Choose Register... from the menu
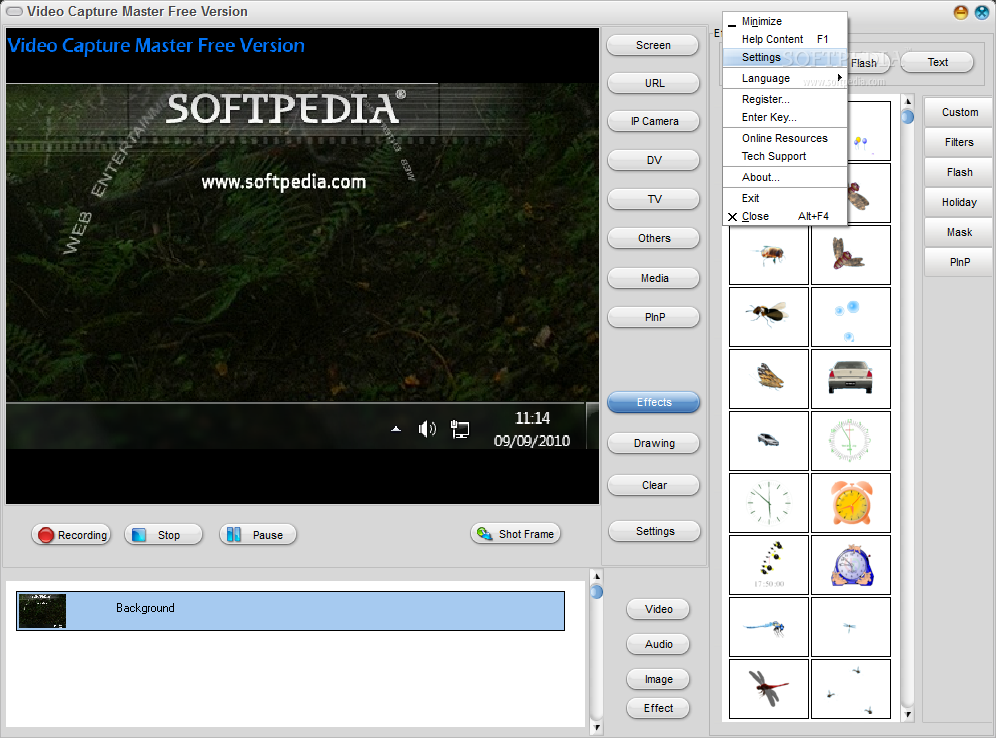The width and height of the screenshot is (996, 738). click(785, 99)
